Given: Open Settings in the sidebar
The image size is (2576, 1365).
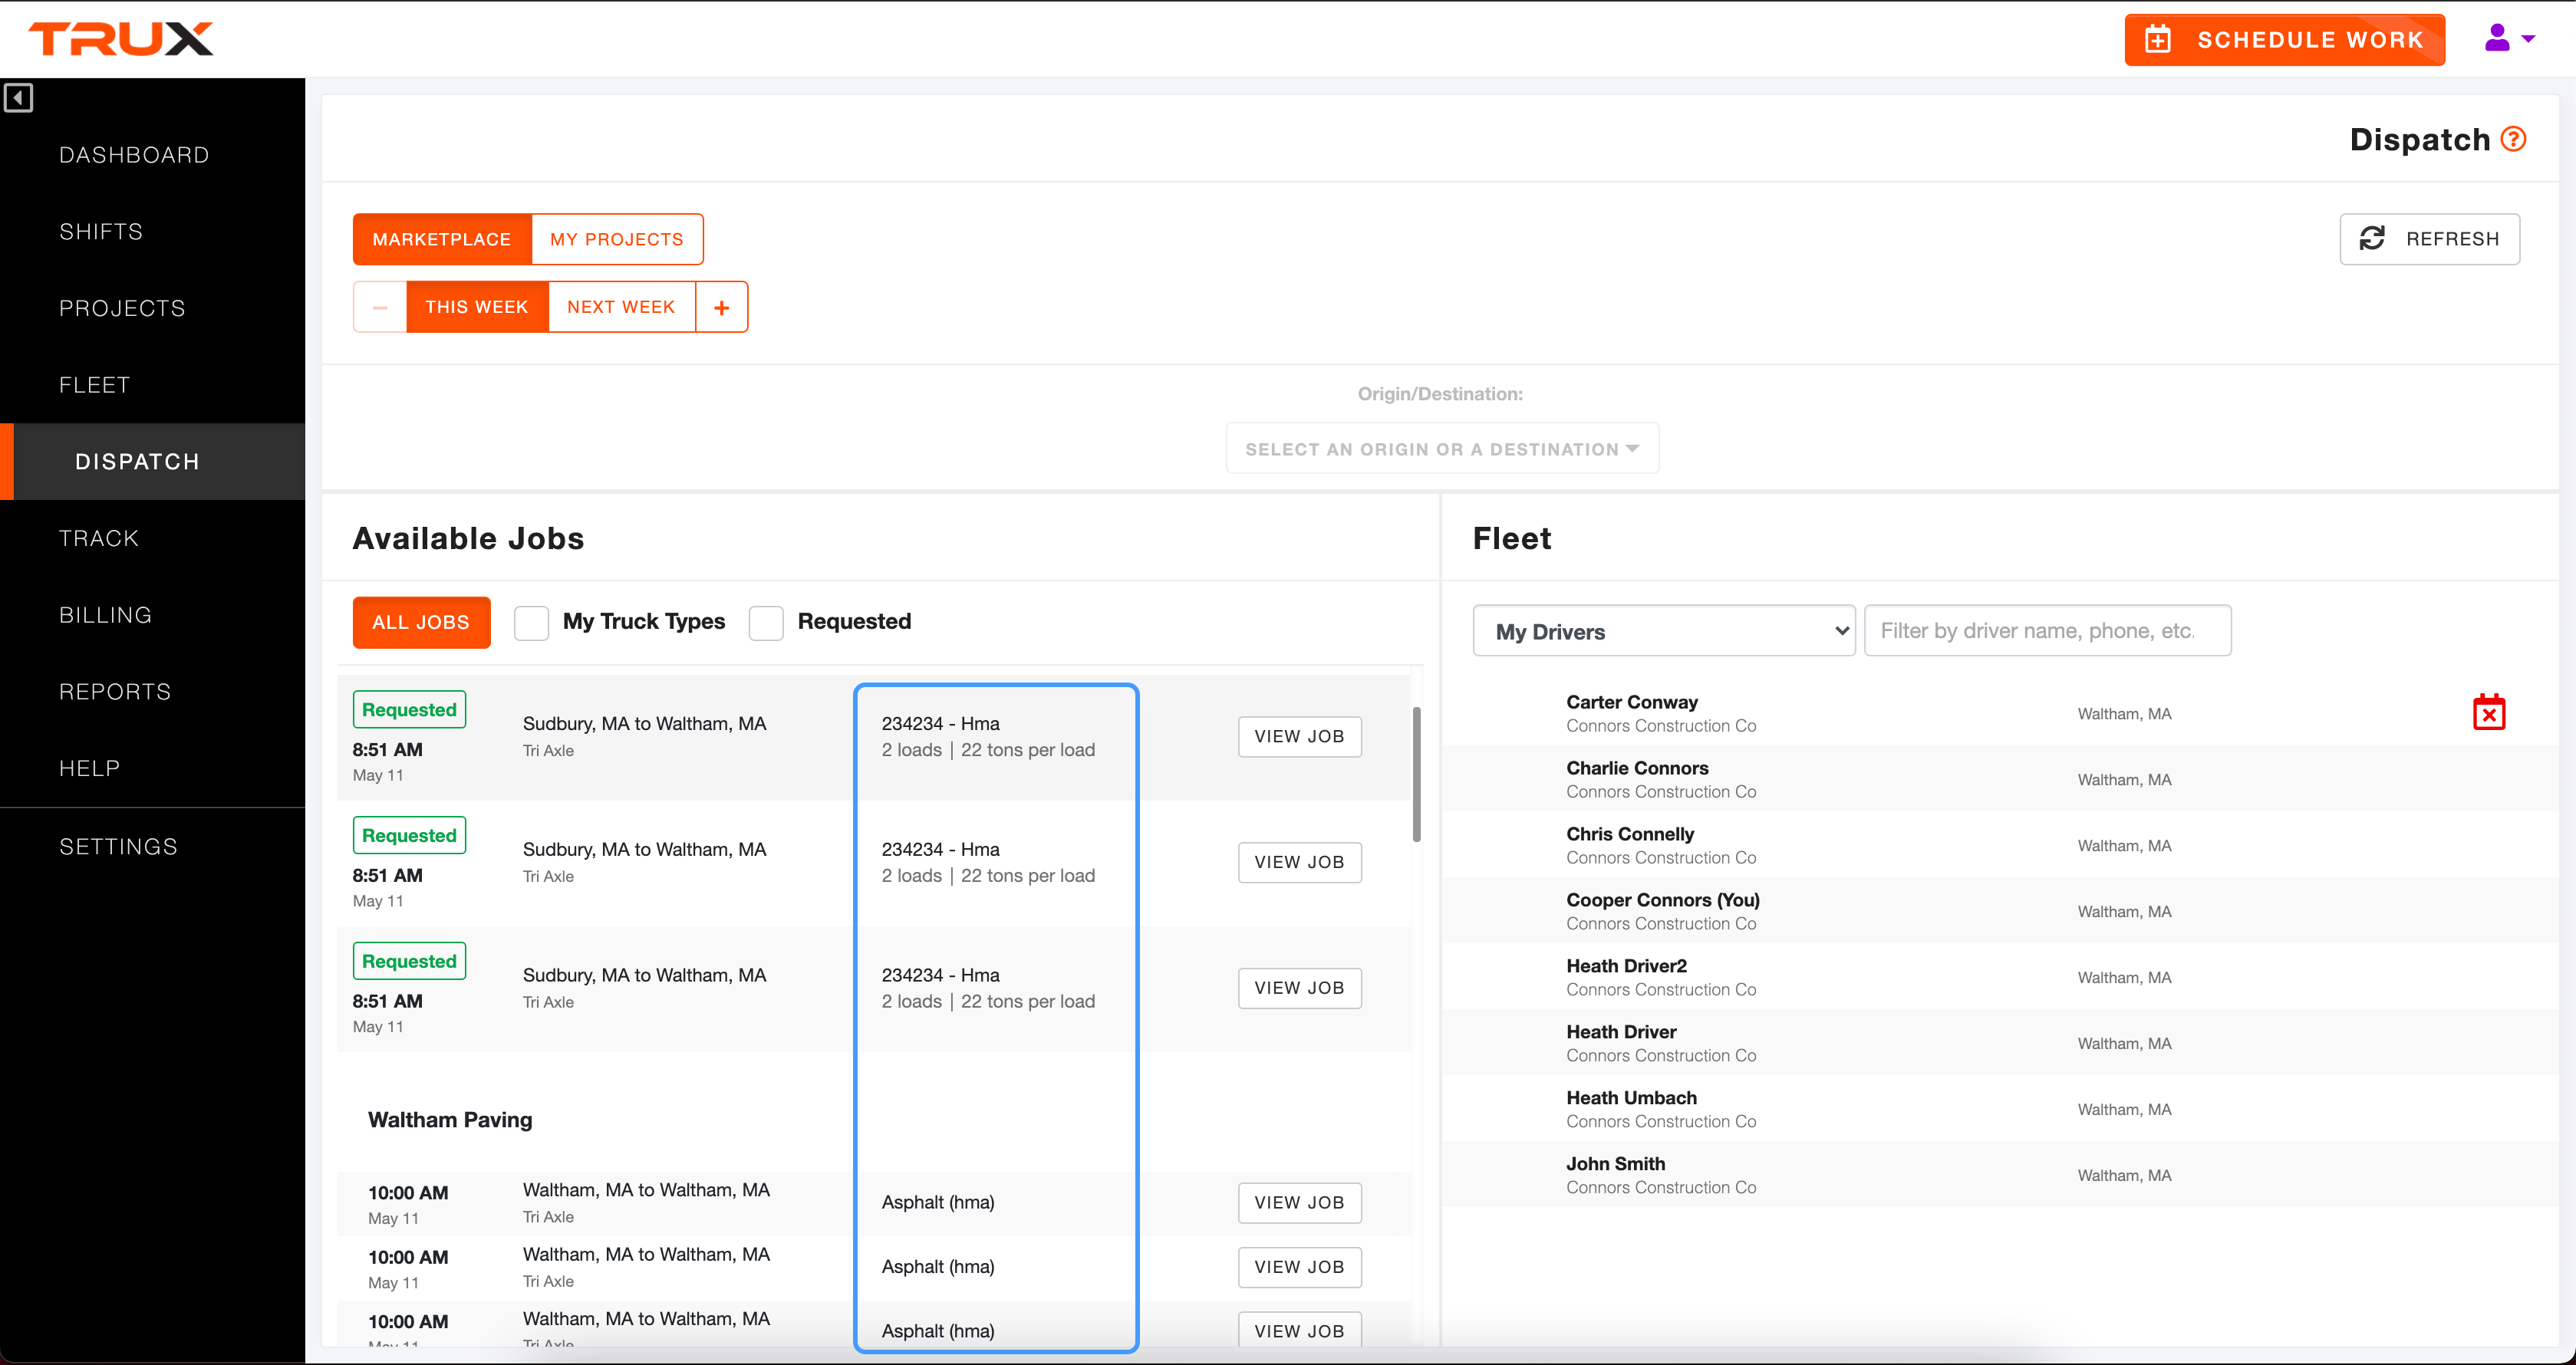Looking at the screenshot, I should [118, 847].
